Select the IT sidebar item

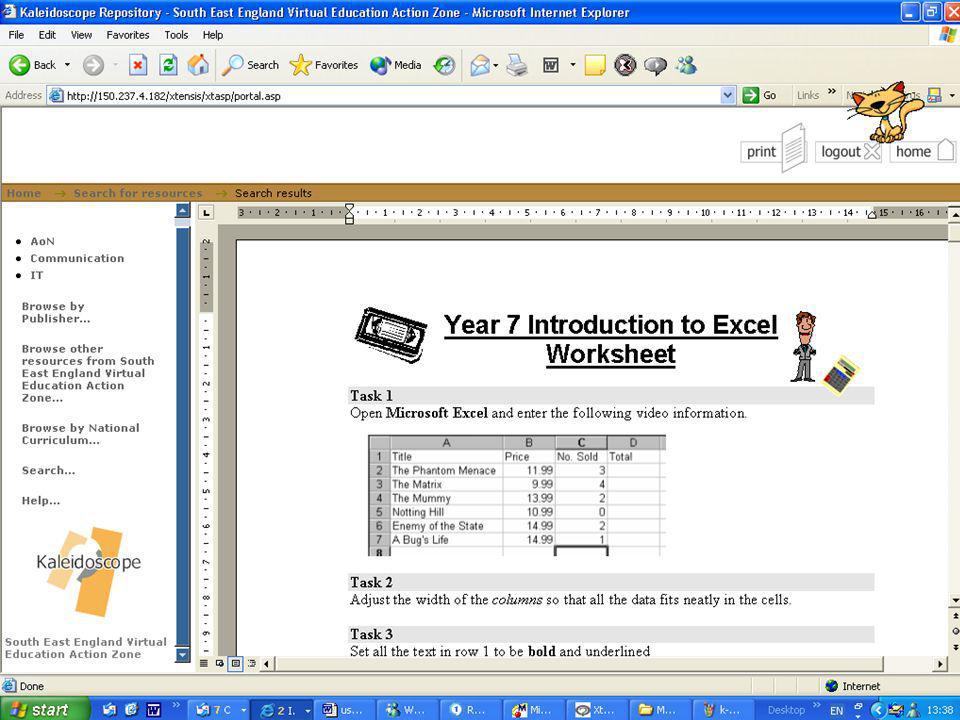tap(37, 276)
